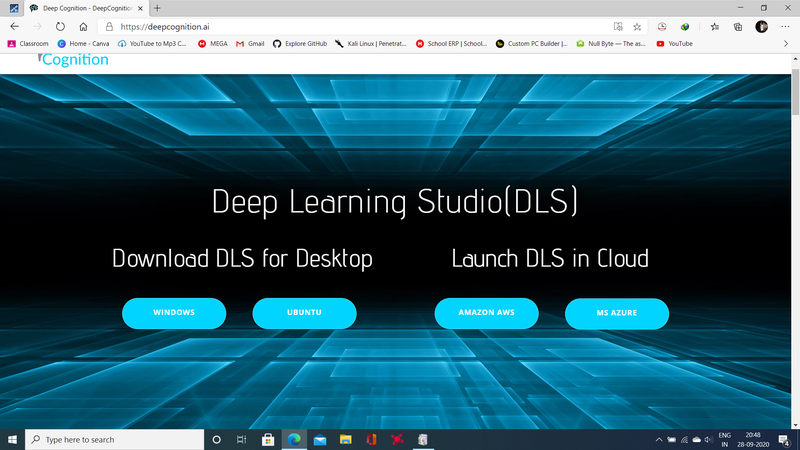
Task: Switch to Edge on taskbar
Action: [x=294, y=439]
